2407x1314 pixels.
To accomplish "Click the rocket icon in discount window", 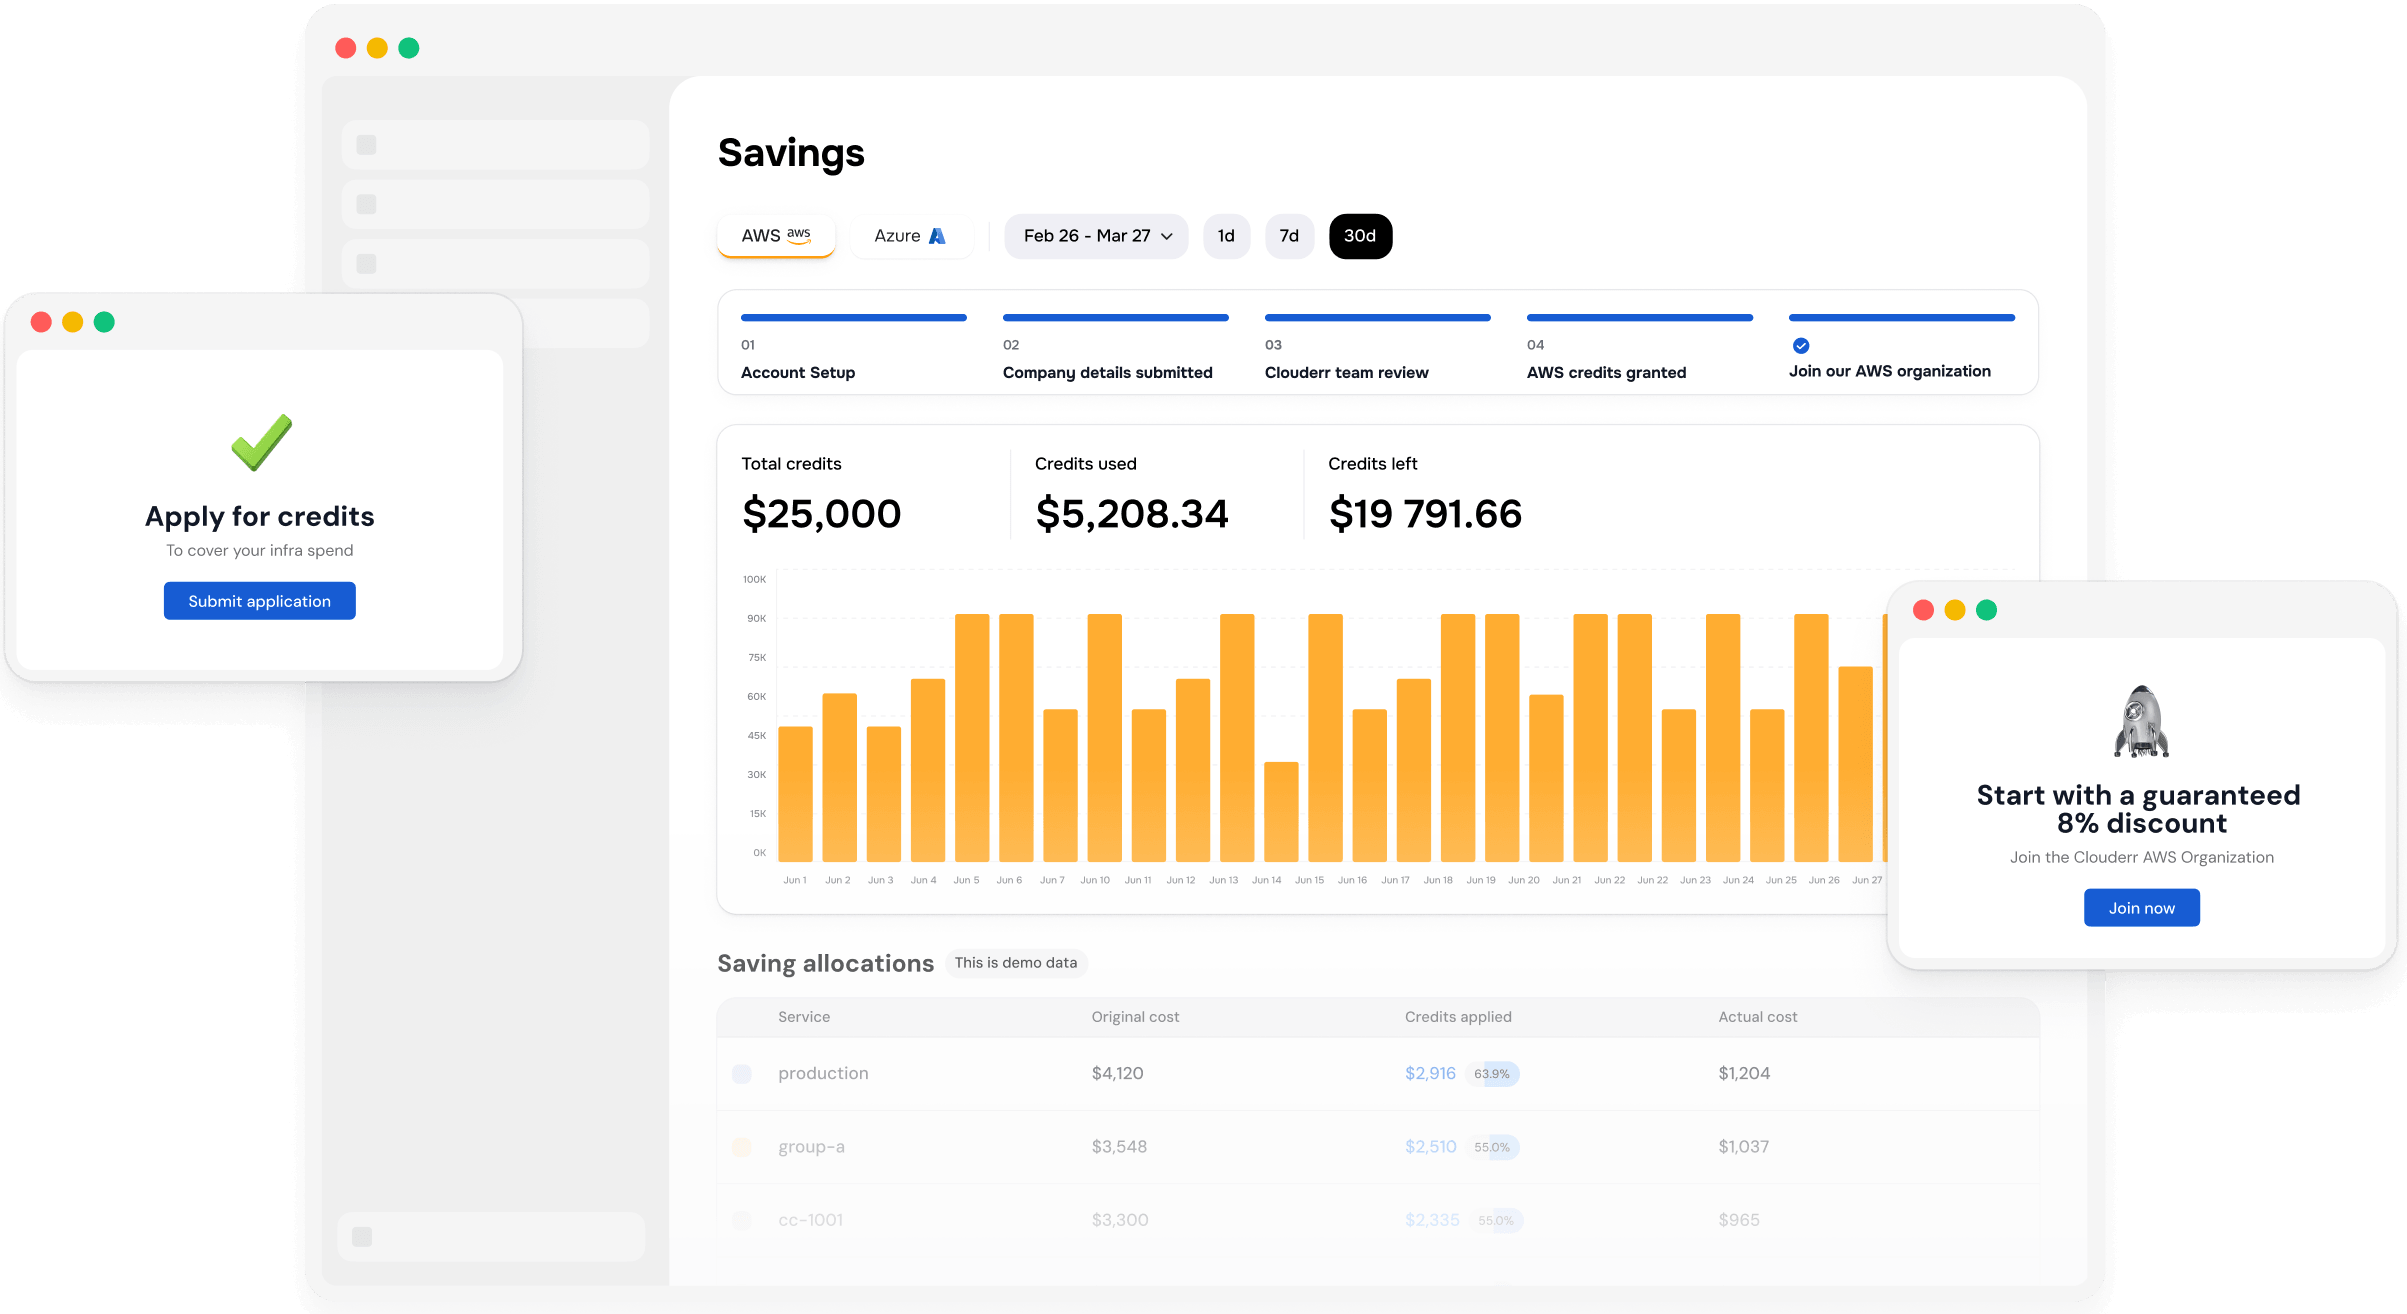I will (2141, 721).
